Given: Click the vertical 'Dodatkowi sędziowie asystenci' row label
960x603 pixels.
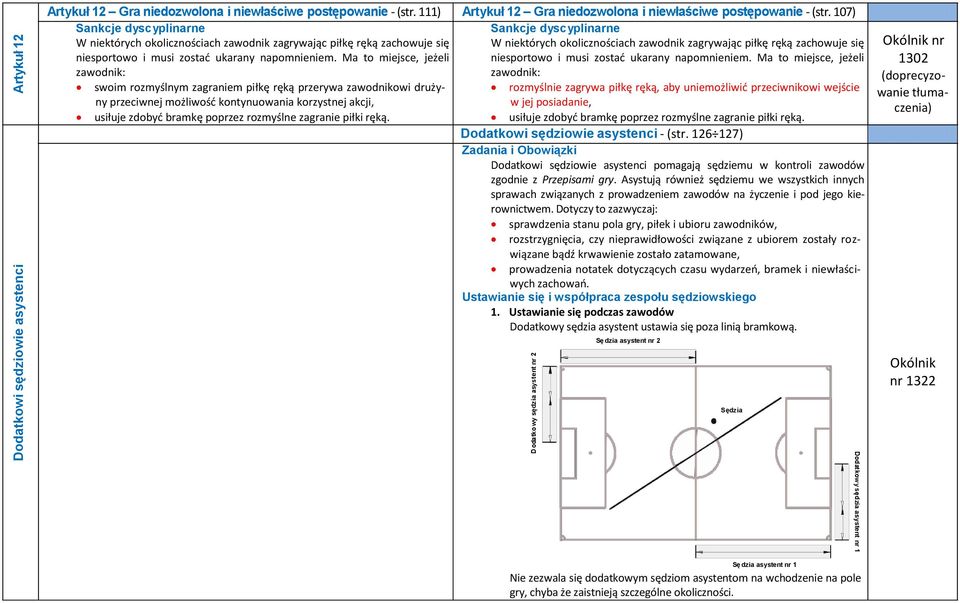Looking at the screenshot, I should (19, 362).
